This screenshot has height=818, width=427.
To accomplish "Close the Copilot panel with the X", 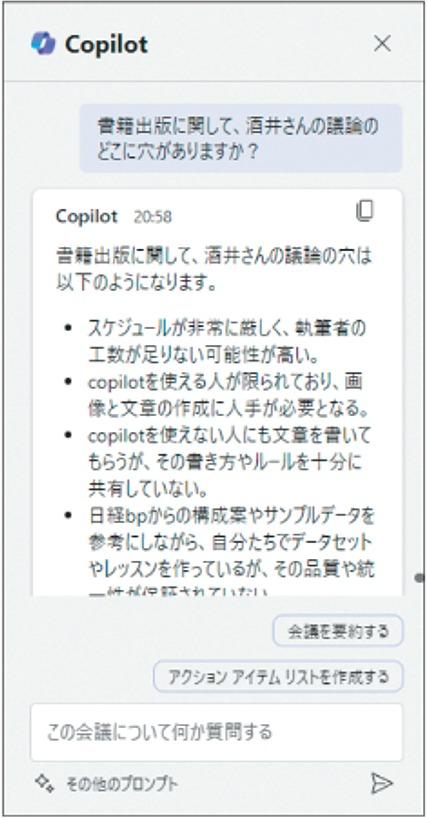I will pyautogui.click(x=382, y=44).
